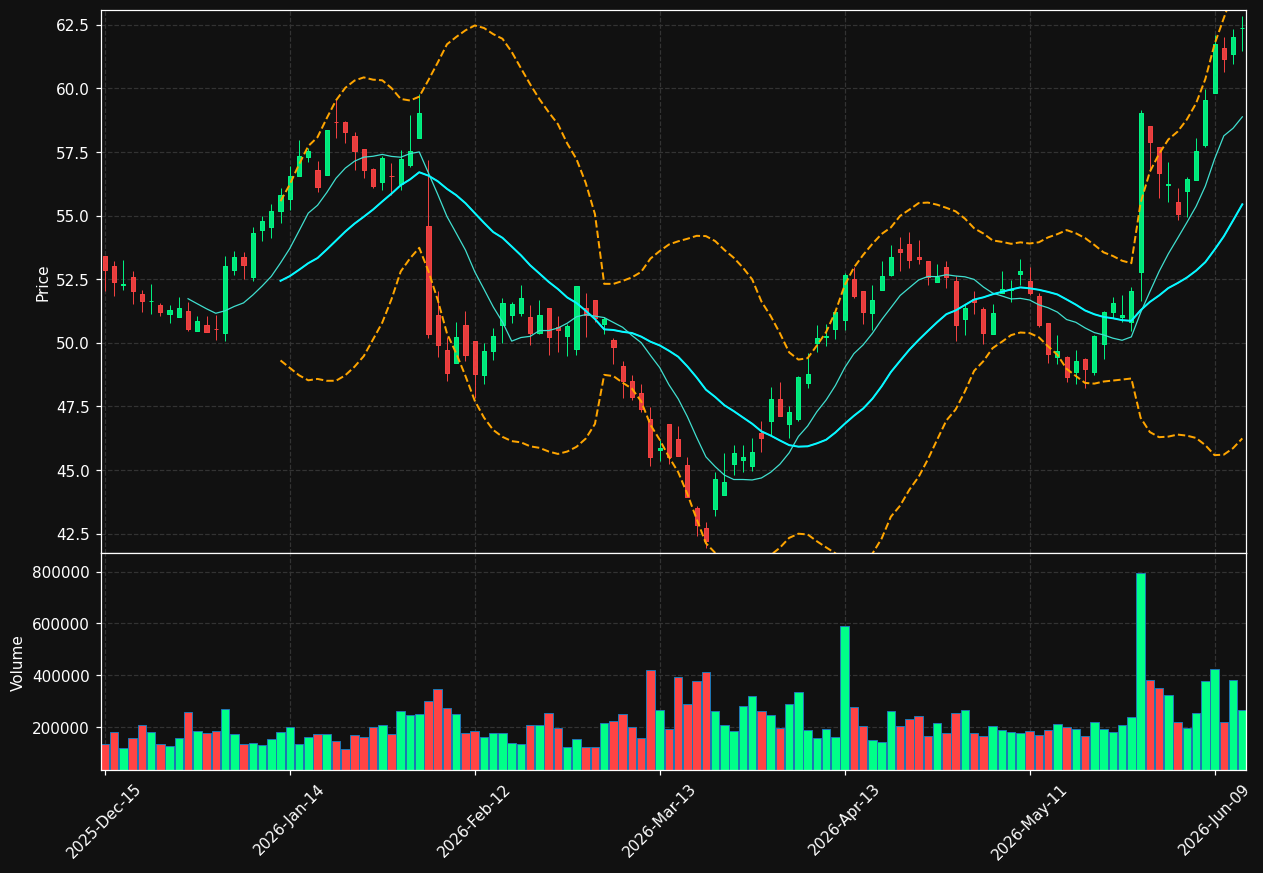Click the 2026-Mar-13 date label
Screen dimensions: 1263x873
point(660,822)
